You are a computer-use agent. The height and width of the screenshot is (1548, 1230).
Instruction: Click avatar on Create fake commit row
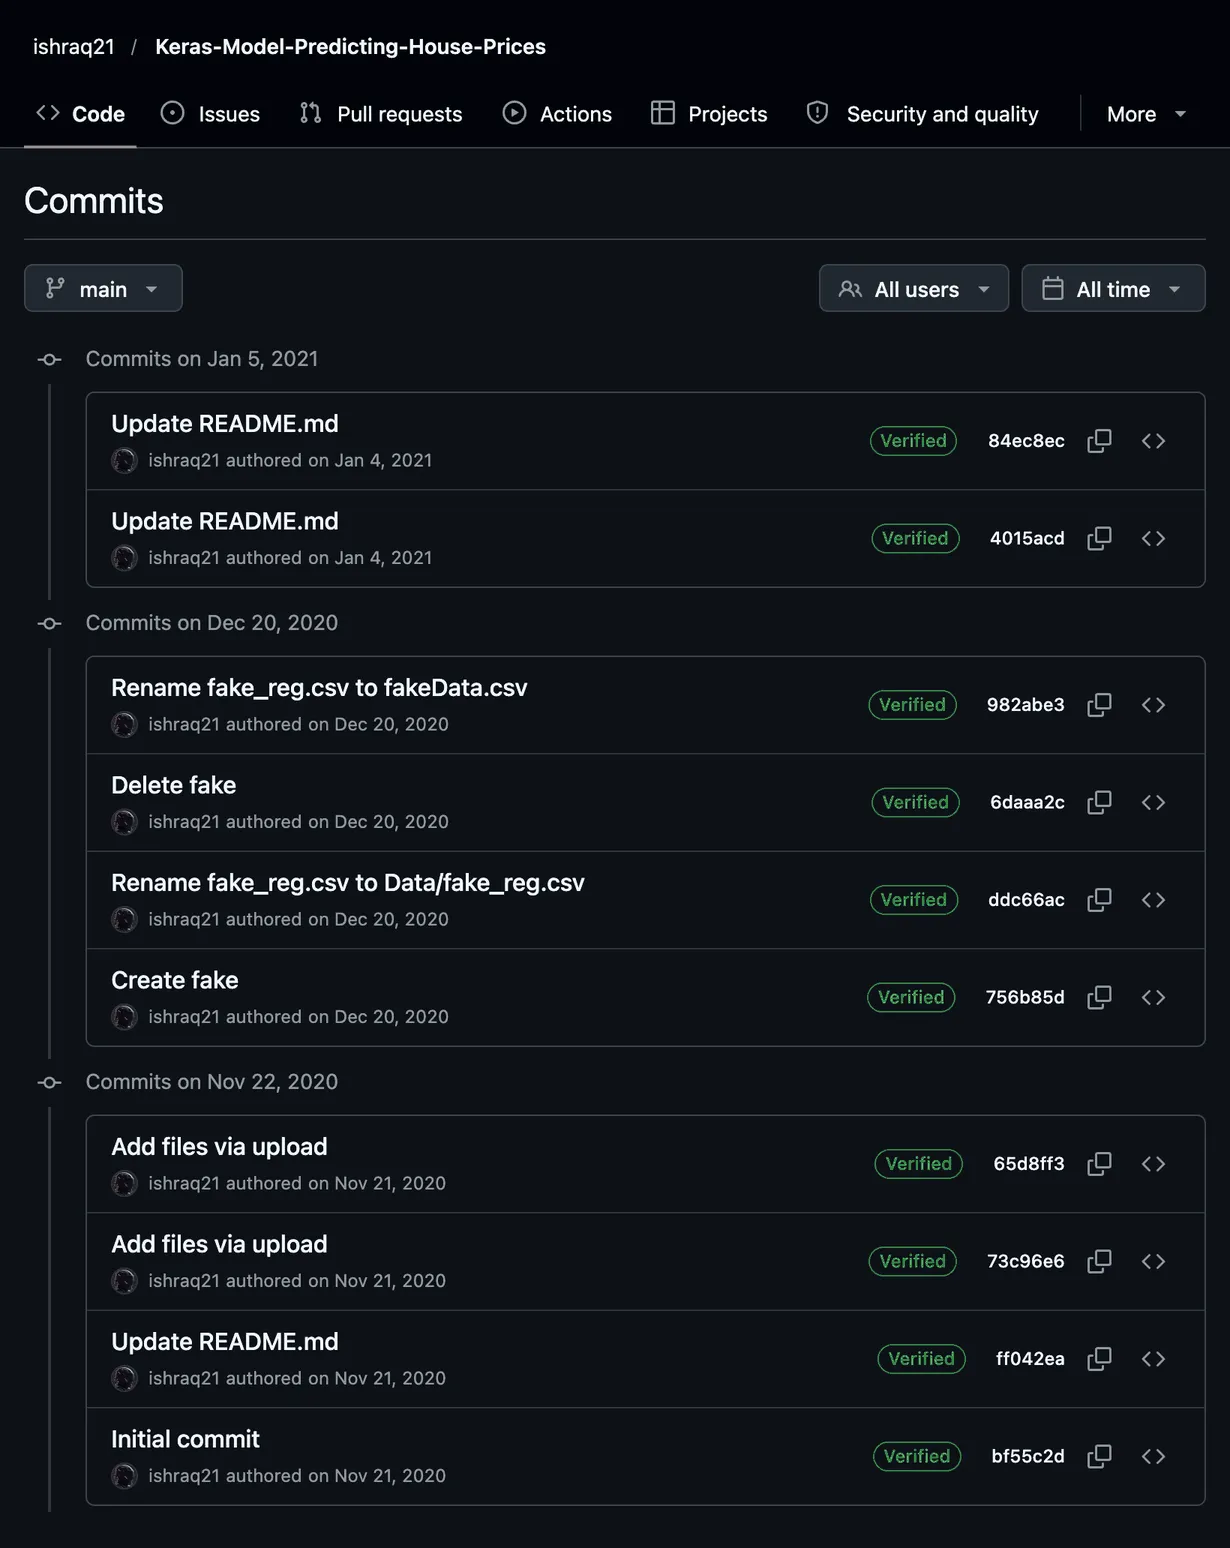tap(124, 1017)
